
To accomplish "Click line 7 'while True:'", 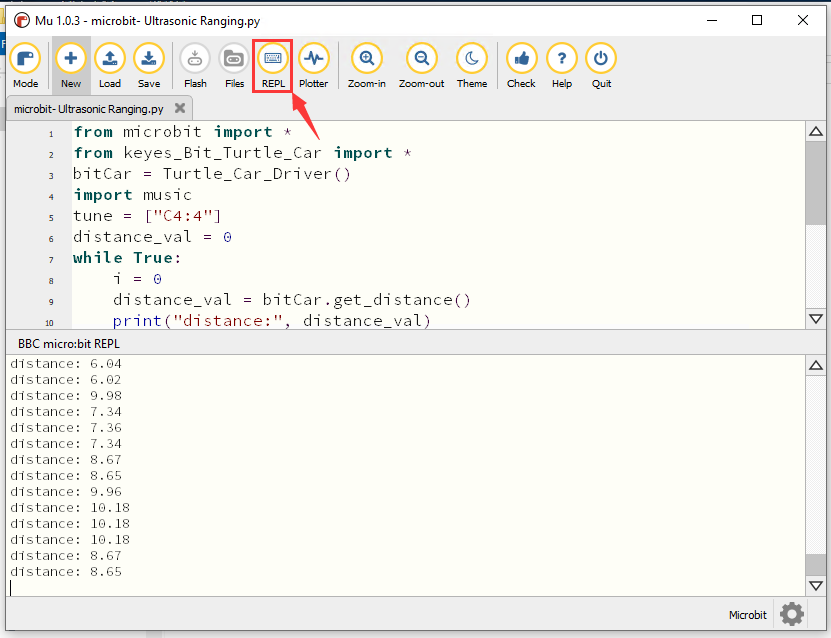I will tap(127, 258).
